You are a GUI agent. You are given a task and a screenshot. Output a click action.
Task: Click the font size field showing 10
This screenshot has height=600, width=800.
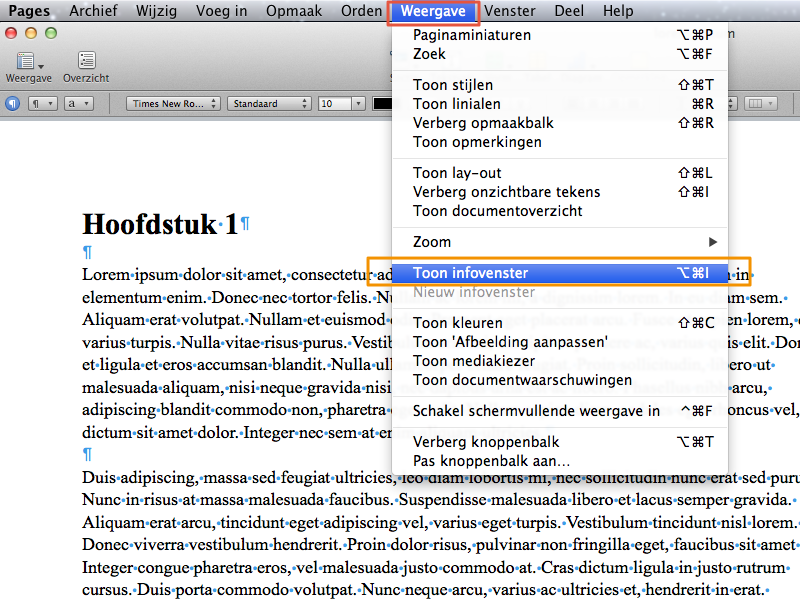pyautogui.click(x=335, y=104)
